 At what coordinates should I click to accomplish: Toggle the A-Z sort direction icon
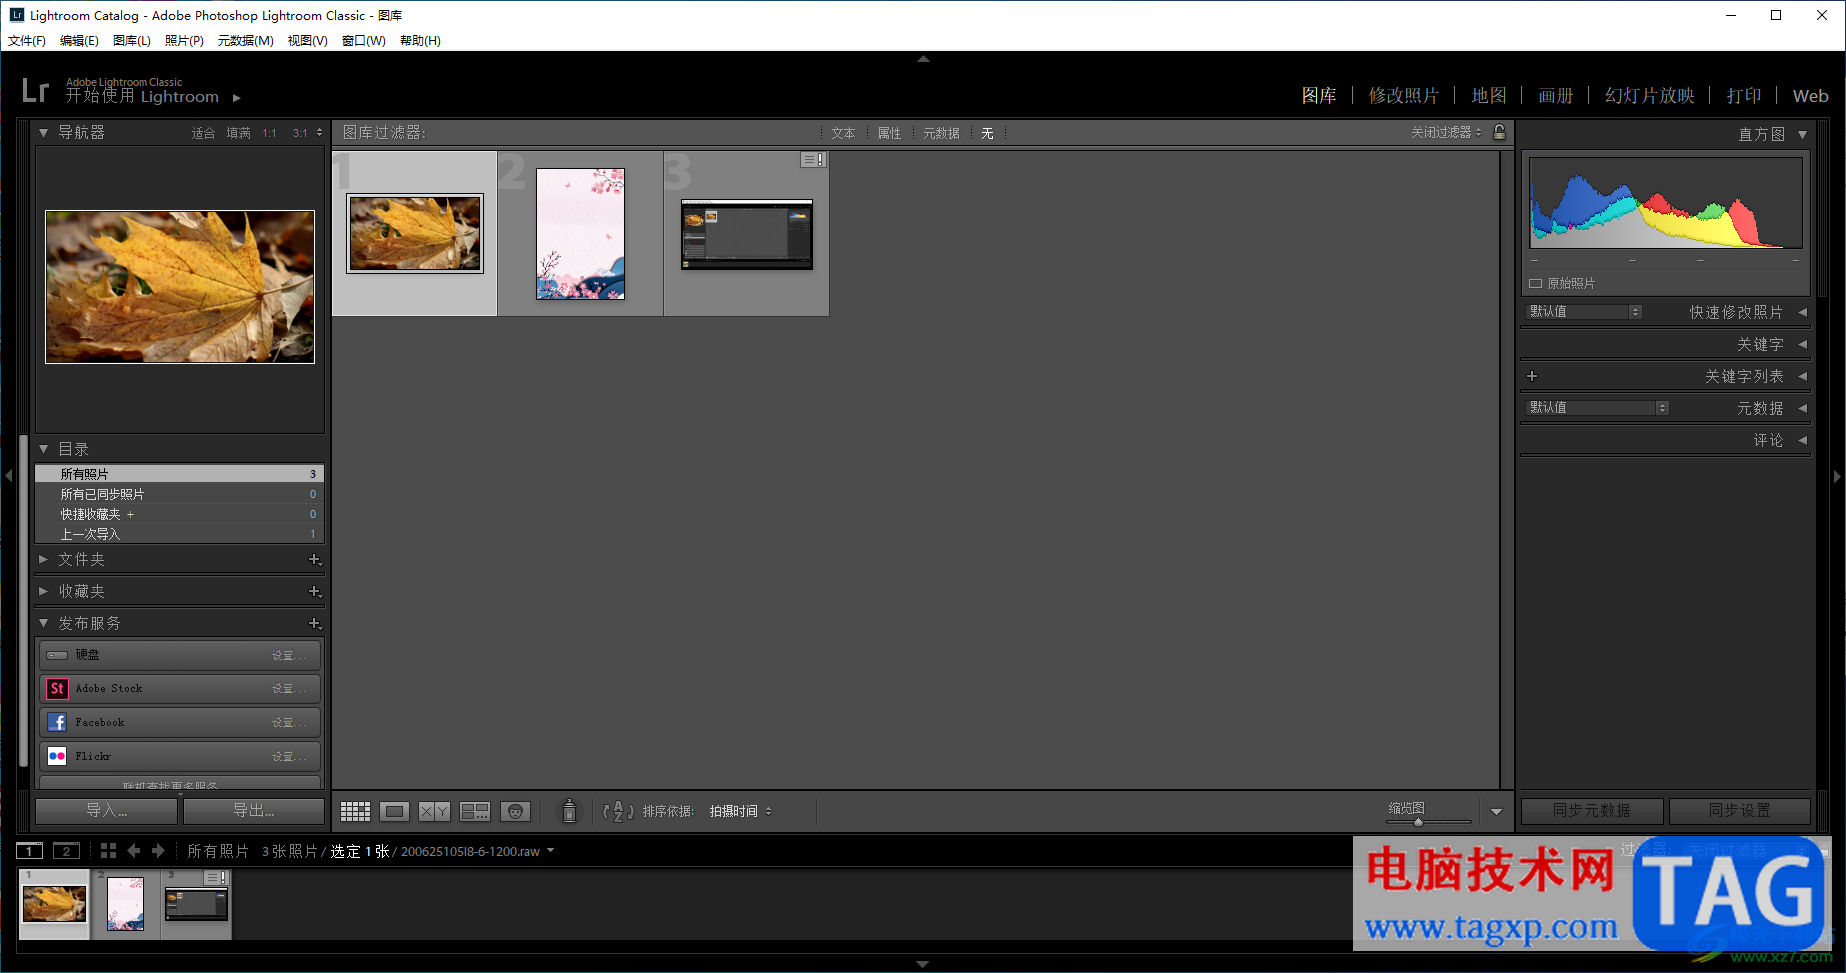click(618, 811)
